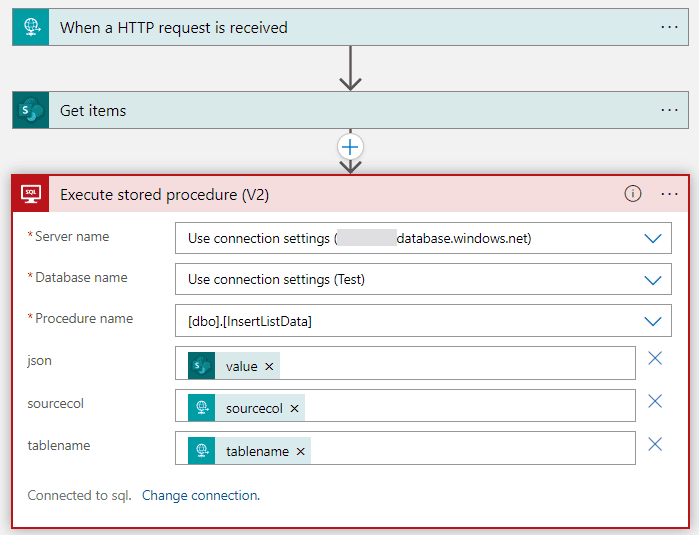
Task: Click HTTP icon on tablename token
Action: pyautogui.click(x=201, y=450)
